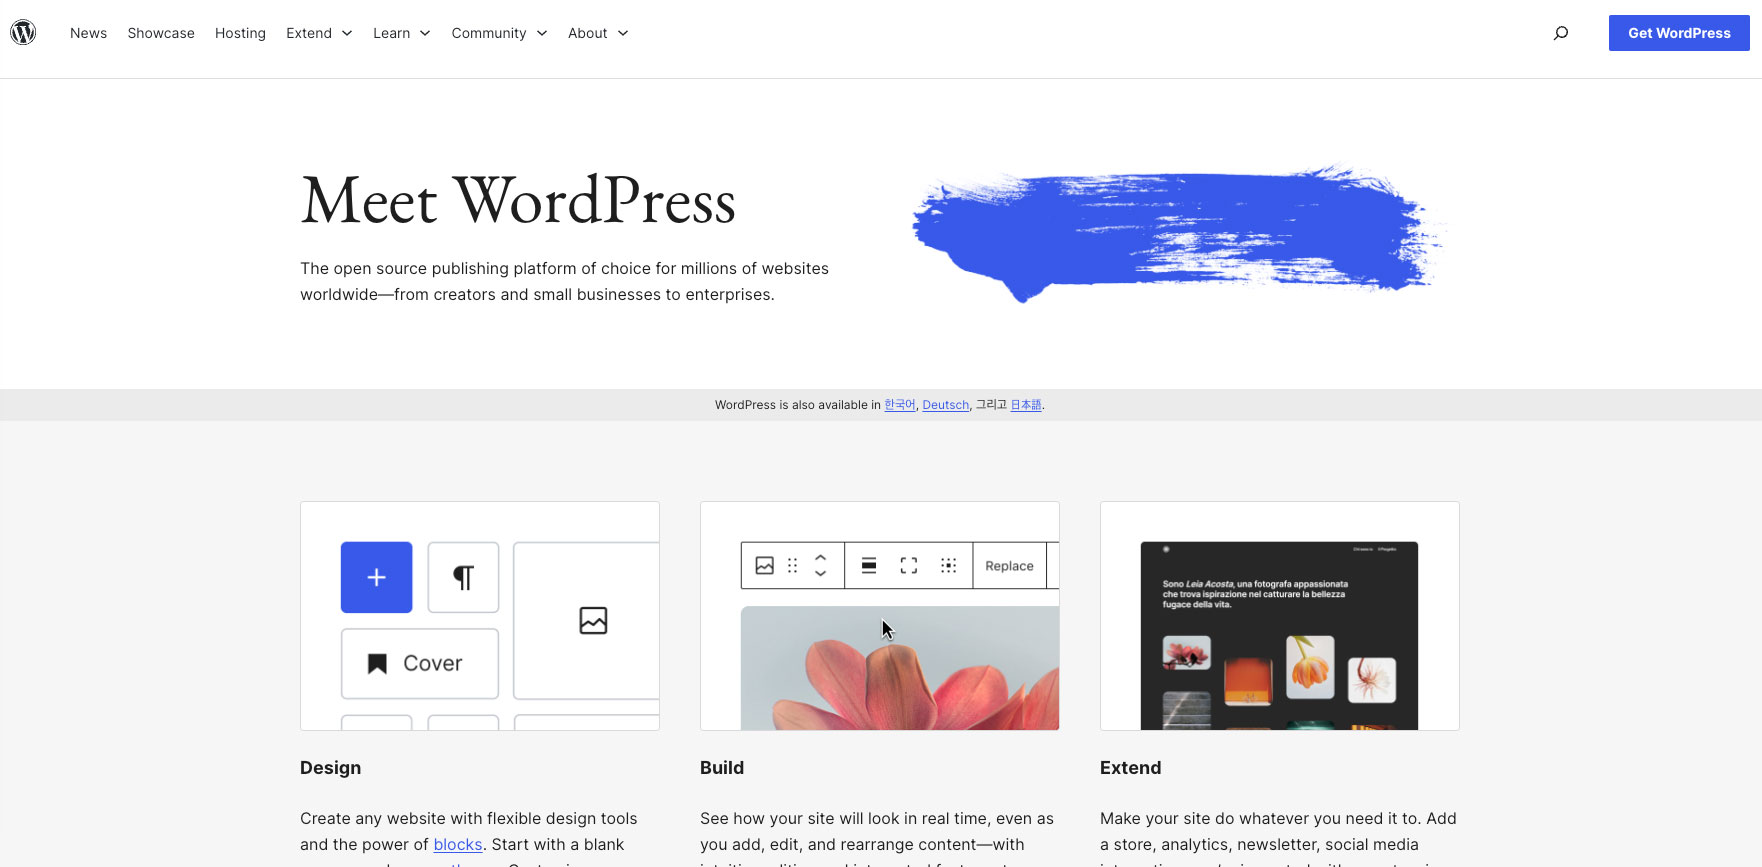This screenshot has height=867, width=1762.
Task: Switch to the Korean language link
Action: [x=900, y=405]
